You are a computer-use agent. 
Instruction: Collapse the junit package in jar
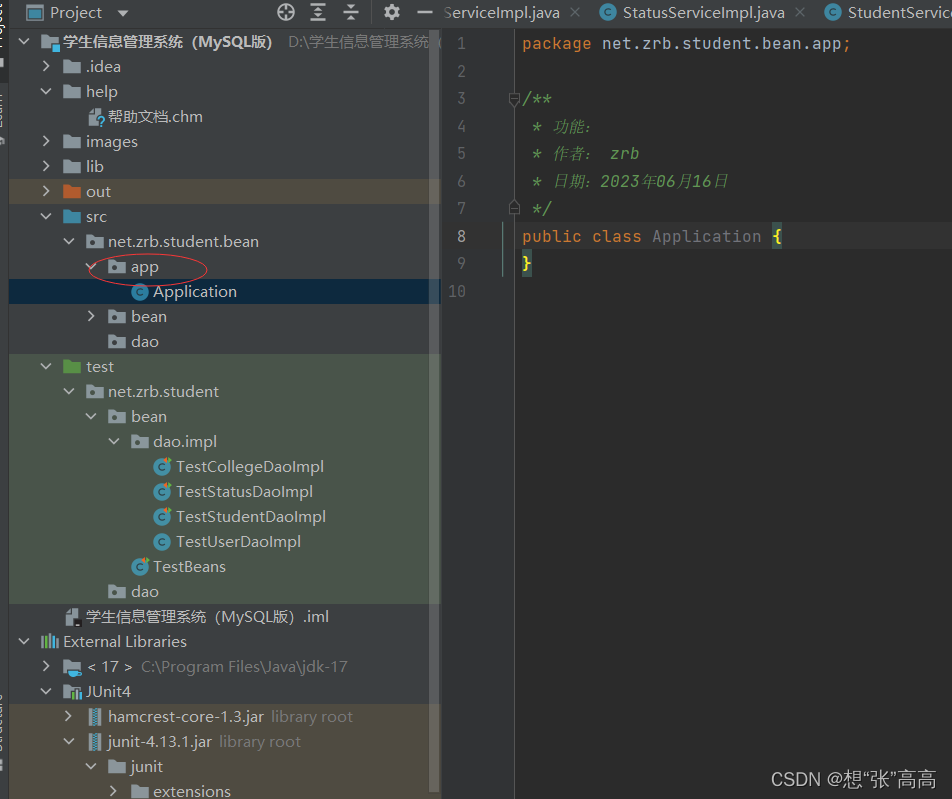(91, 766)
